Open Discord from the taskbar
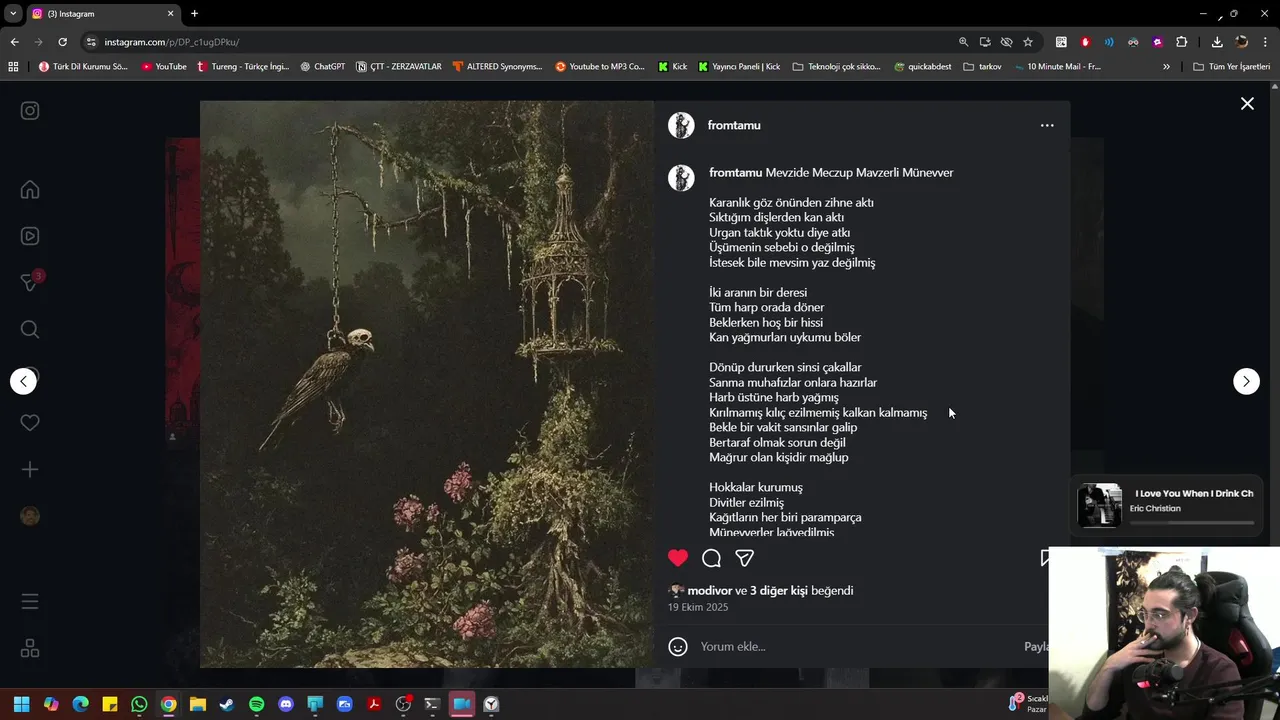The image size is (1280, 720). coord(286,704)
